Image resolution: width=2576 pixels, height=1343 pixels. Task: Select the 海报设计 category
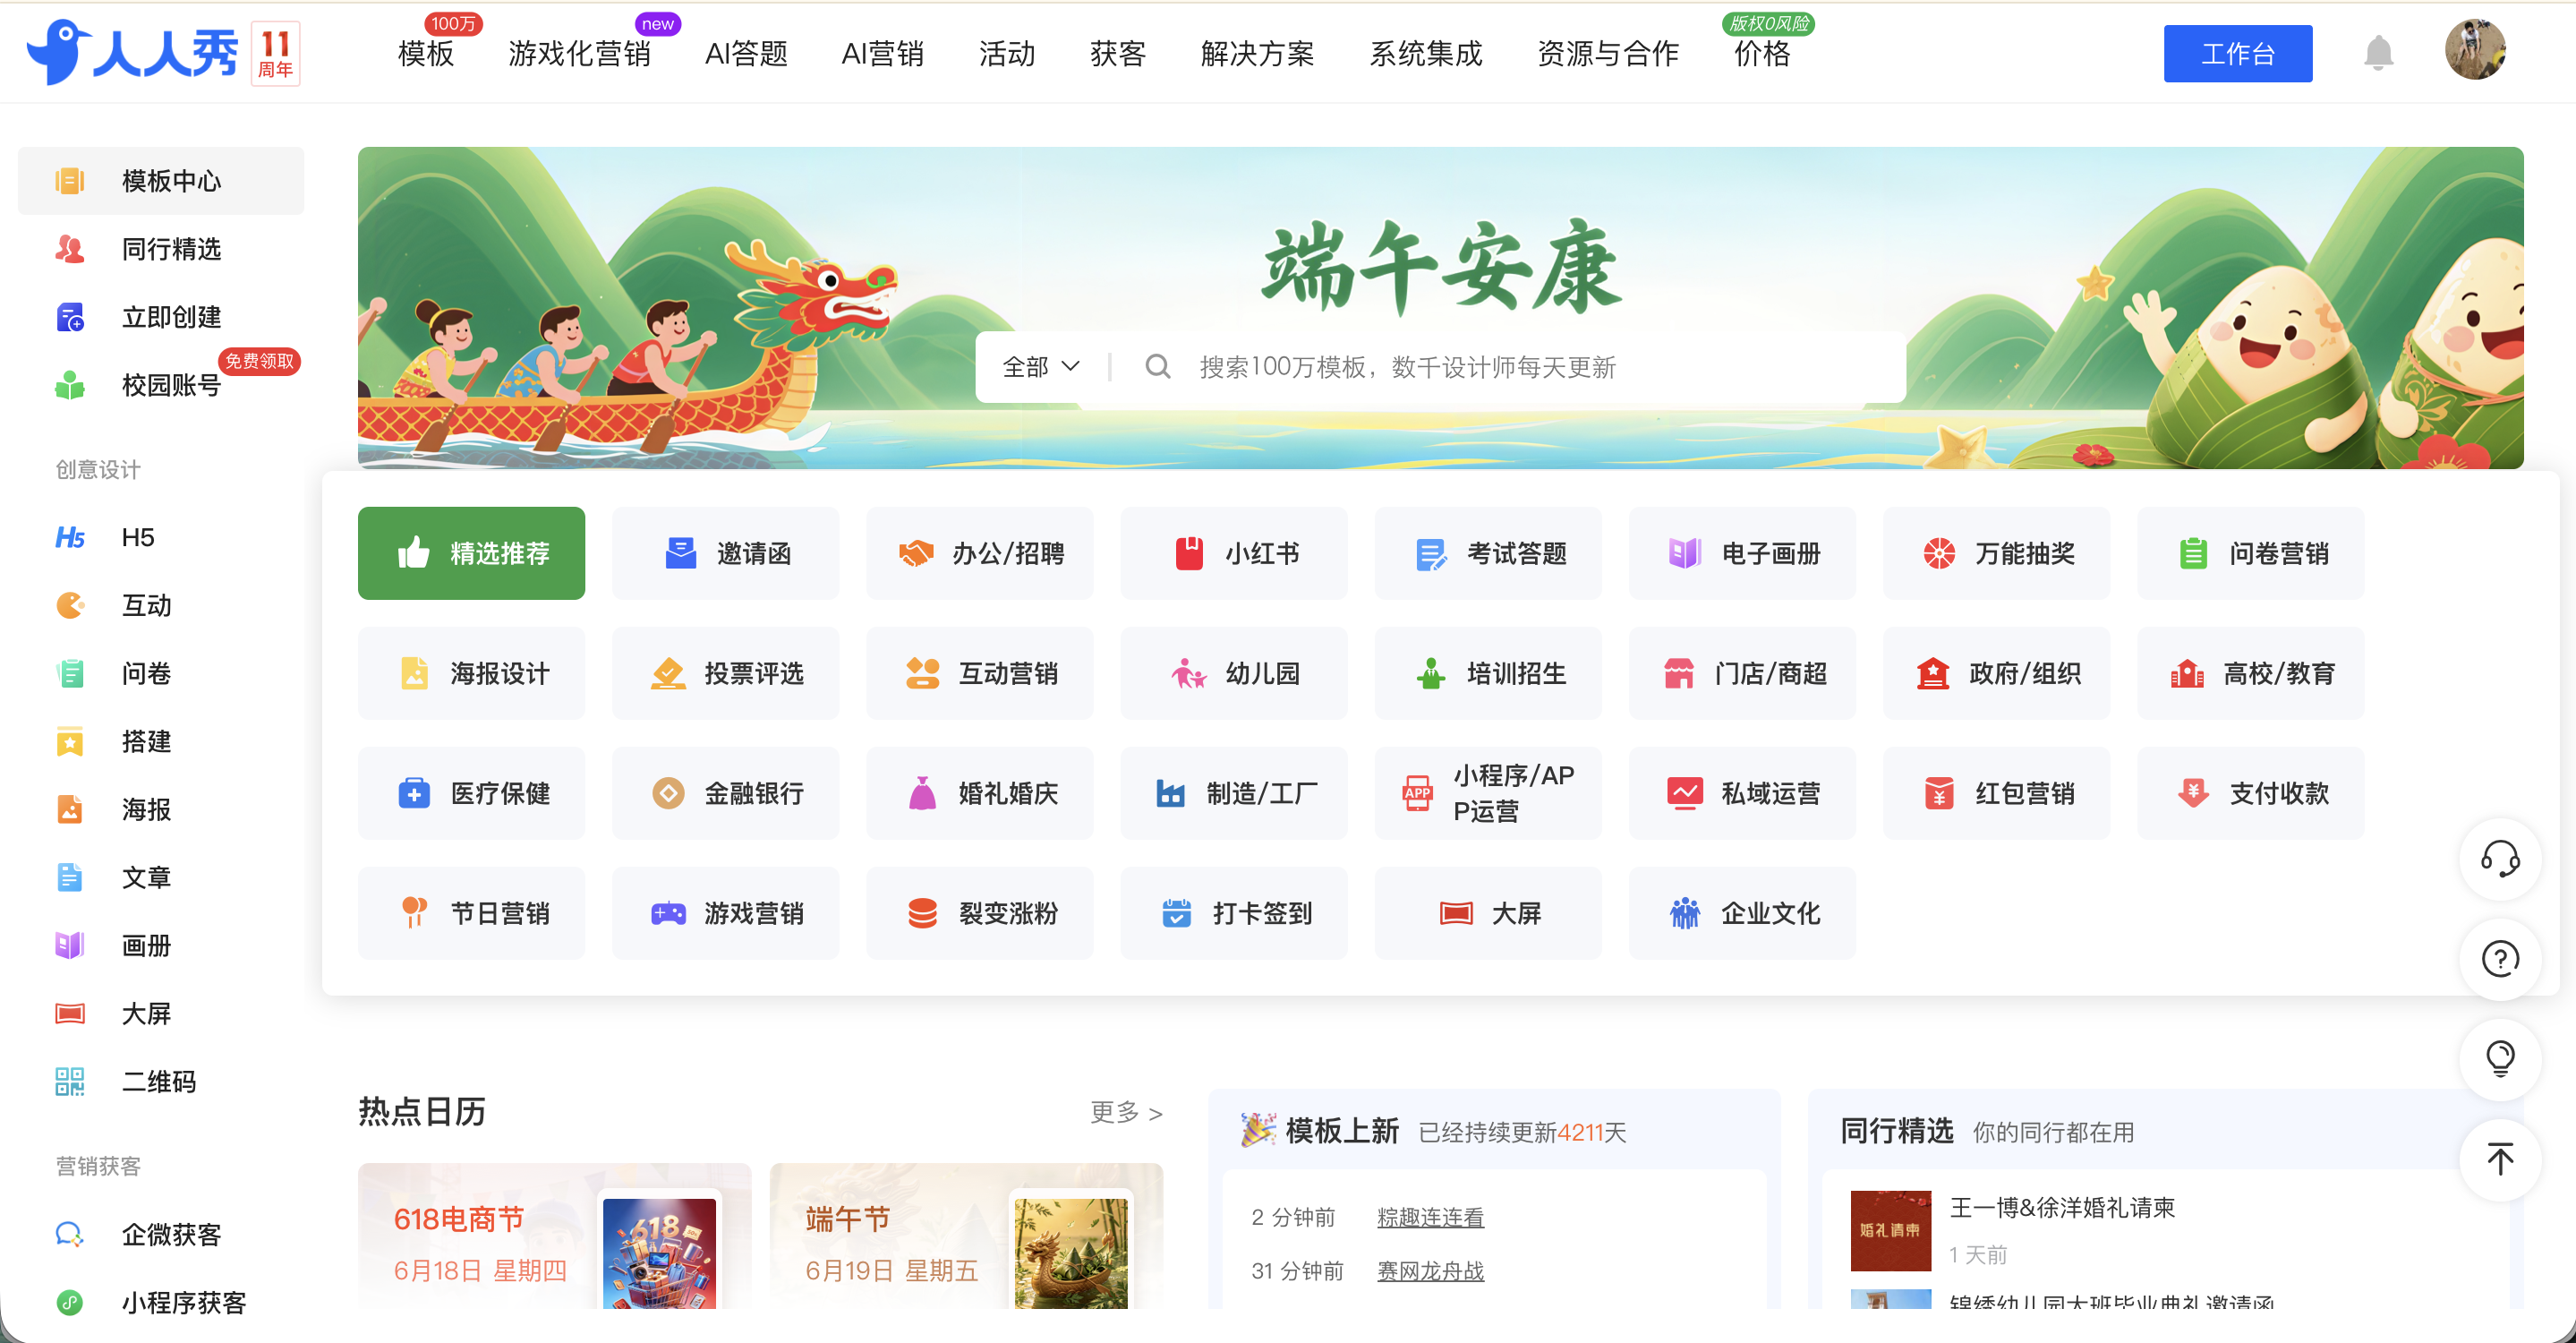(x=471, y=673)
